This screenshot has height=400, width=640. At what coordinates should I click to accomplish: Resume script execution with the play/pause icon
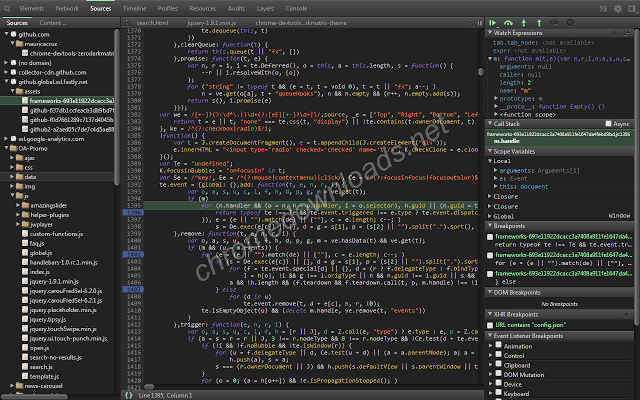point(493,23)
